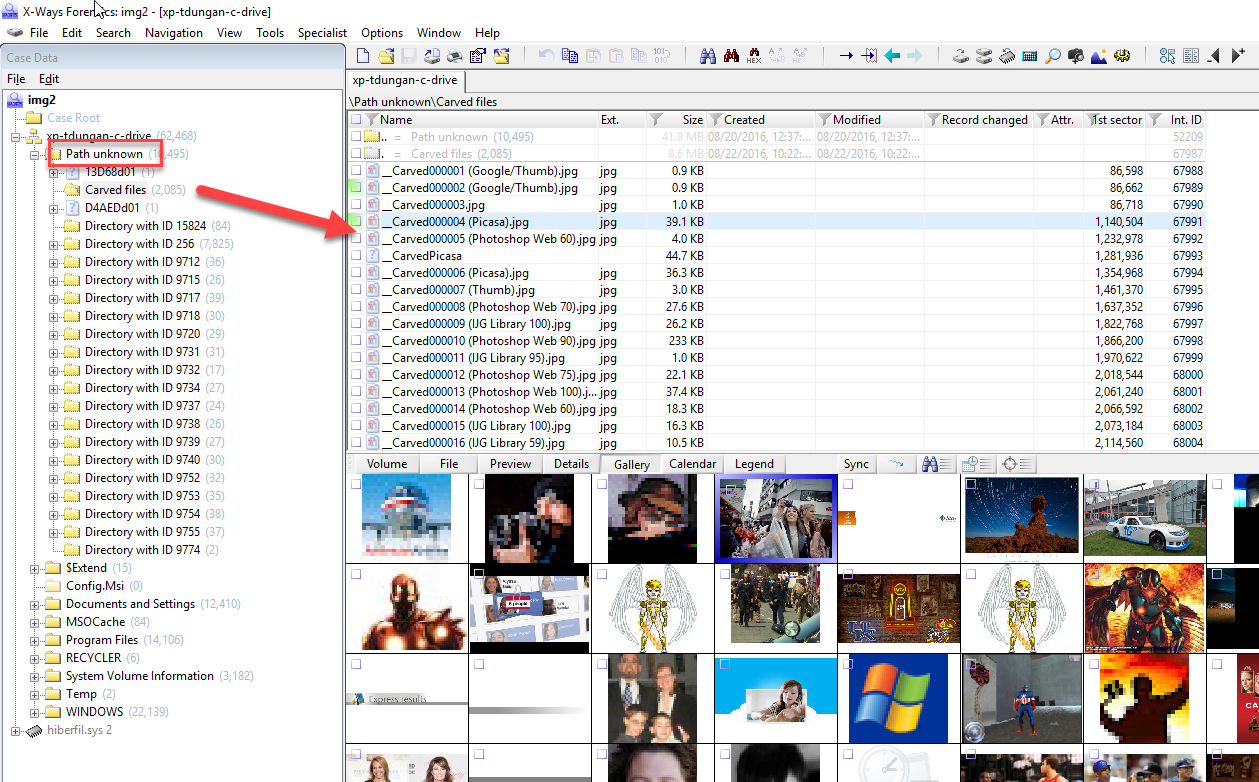Image resolution: width=1259 pixels, height=782 pixels.
Task: Click the wavy line toggle next to Sync
Action: coord(897,464)
